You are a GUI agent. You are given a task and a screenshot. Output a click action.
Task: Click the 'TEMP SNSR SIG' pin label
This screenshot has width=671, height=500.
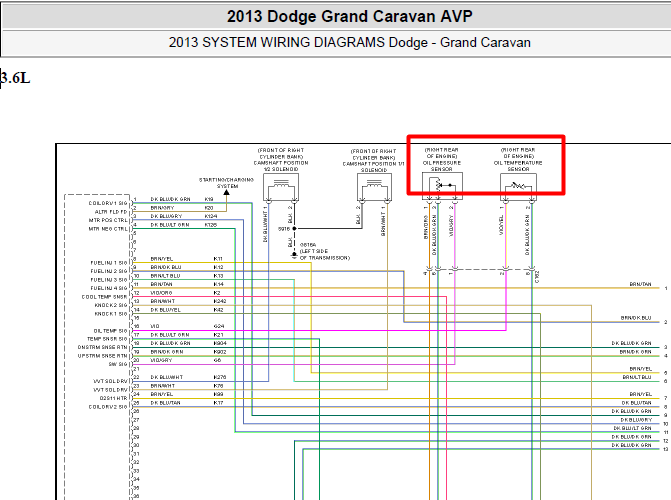click(107, 339)
